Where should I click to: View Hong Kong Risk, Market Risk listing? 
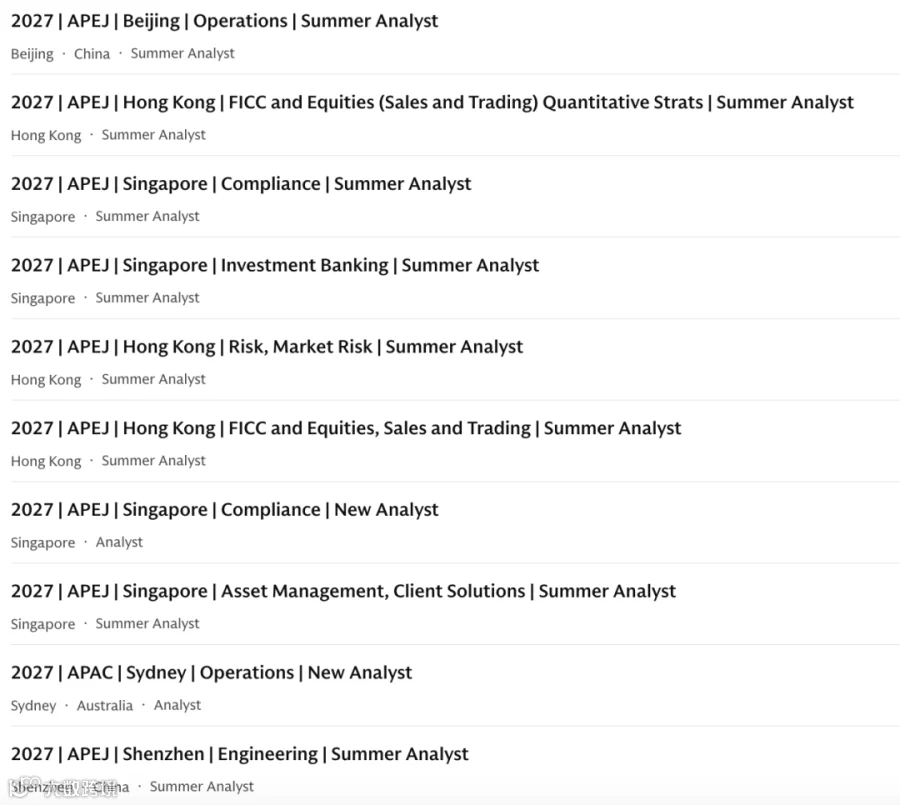click(267, 347)
